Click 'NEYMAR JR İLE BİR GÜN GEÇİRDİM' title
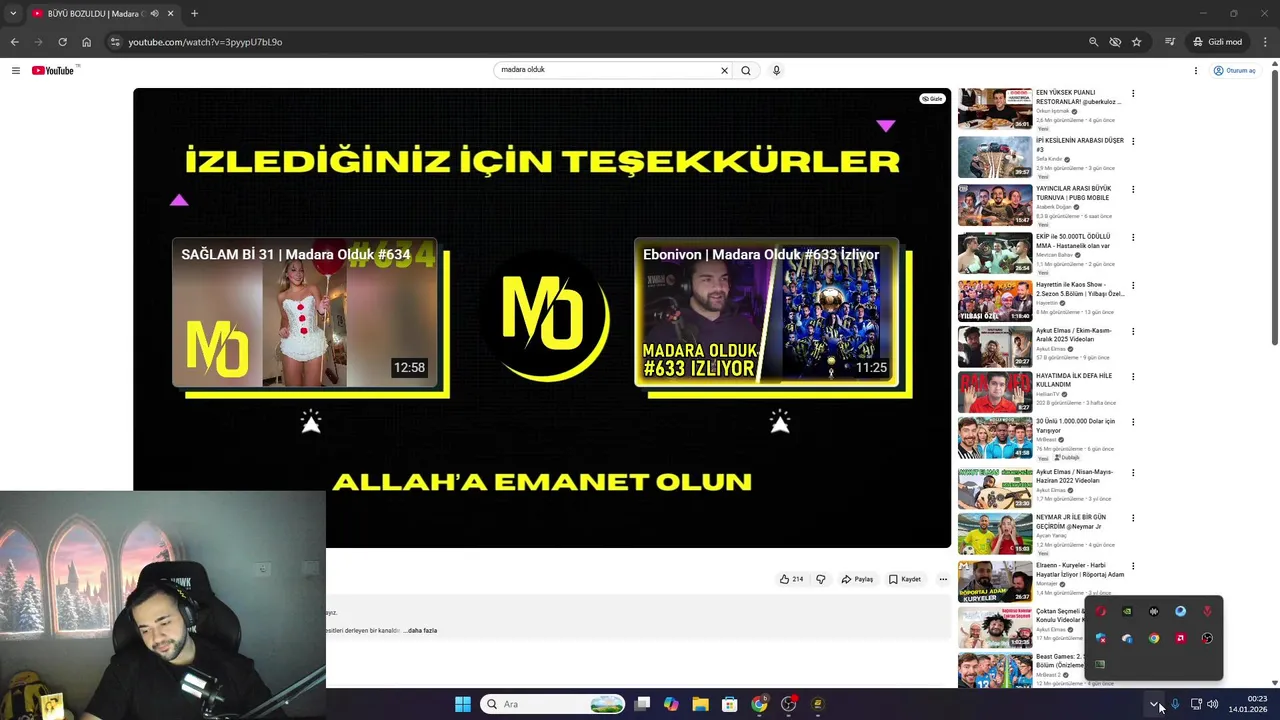Viewport: 1280px width, 720px height. point(1071,522)
